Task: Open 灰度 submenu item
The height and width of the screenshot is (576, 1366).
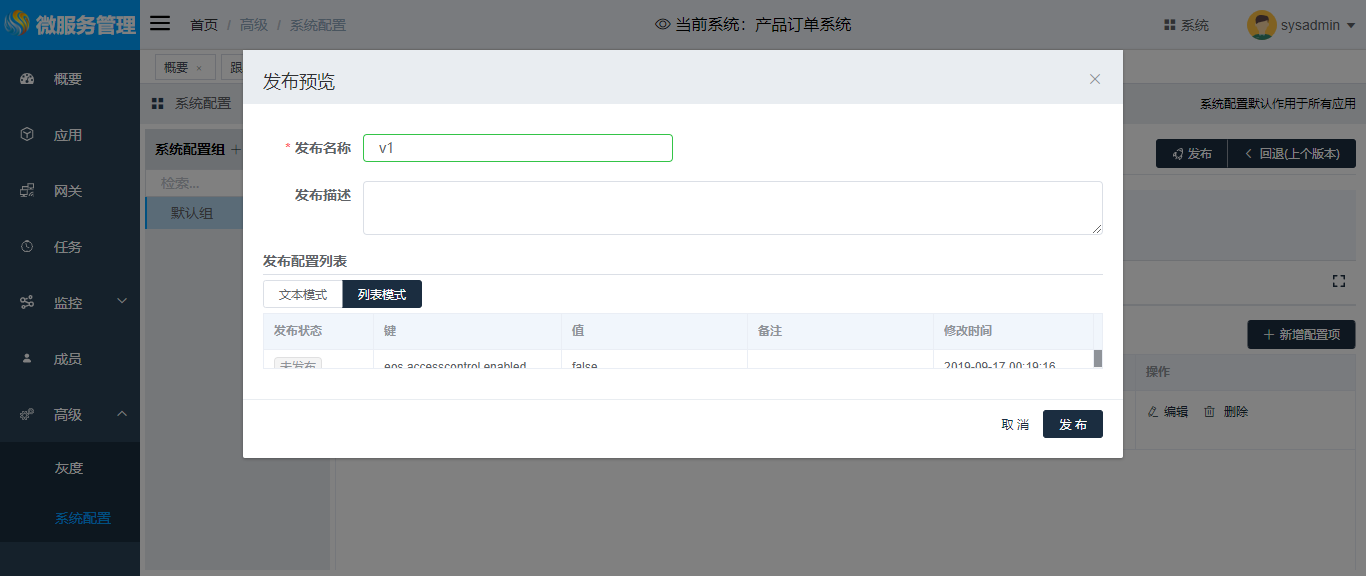Action: point(69,468)
